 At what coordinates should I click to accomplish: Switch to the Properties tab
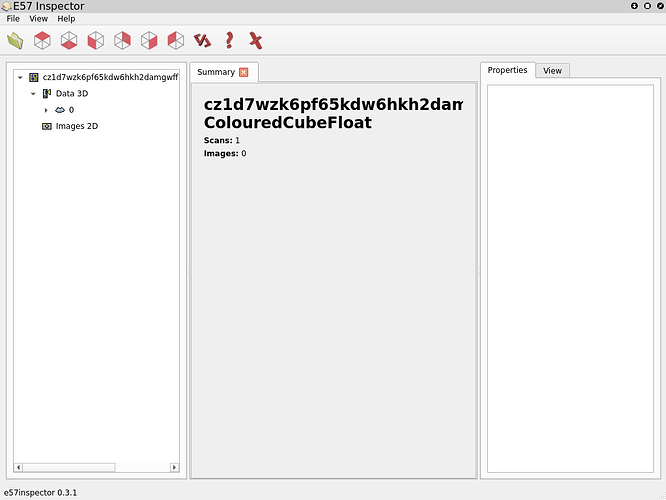coord(507,70)
